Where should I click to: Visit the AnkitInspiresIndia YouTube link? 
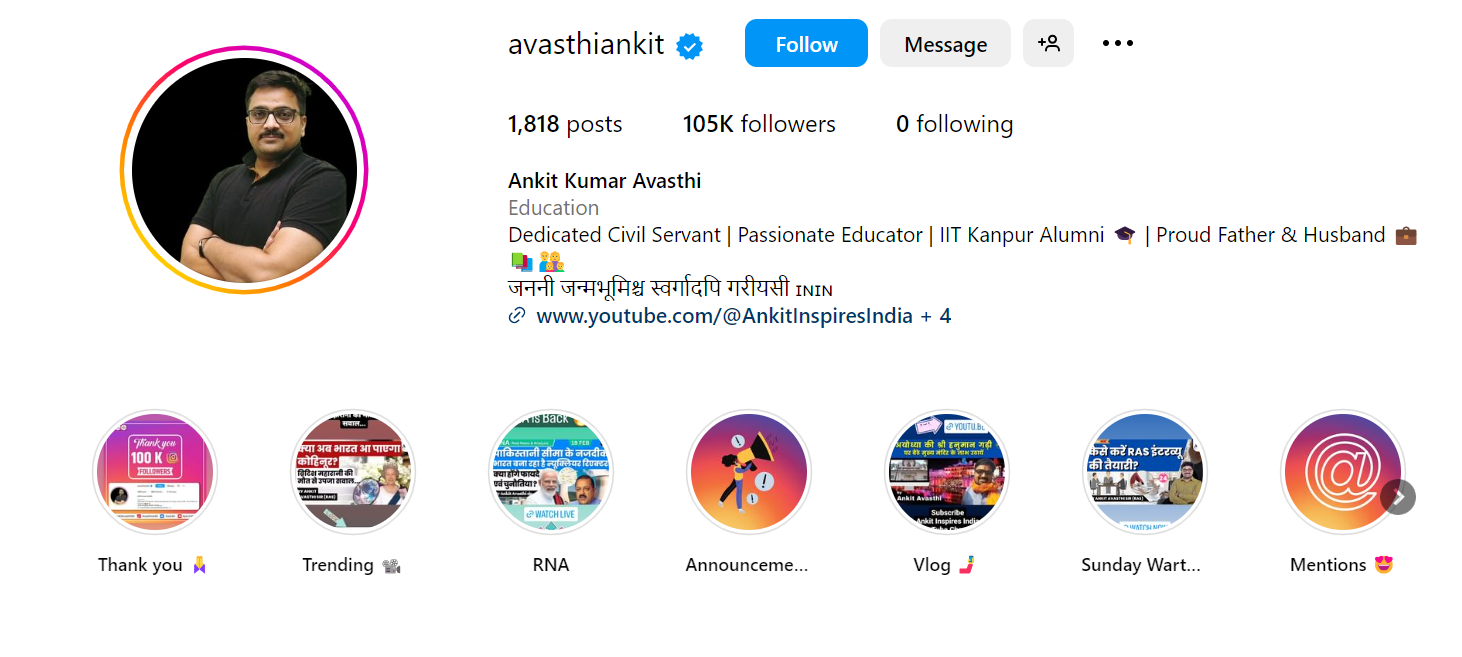[x=725, y=316]
